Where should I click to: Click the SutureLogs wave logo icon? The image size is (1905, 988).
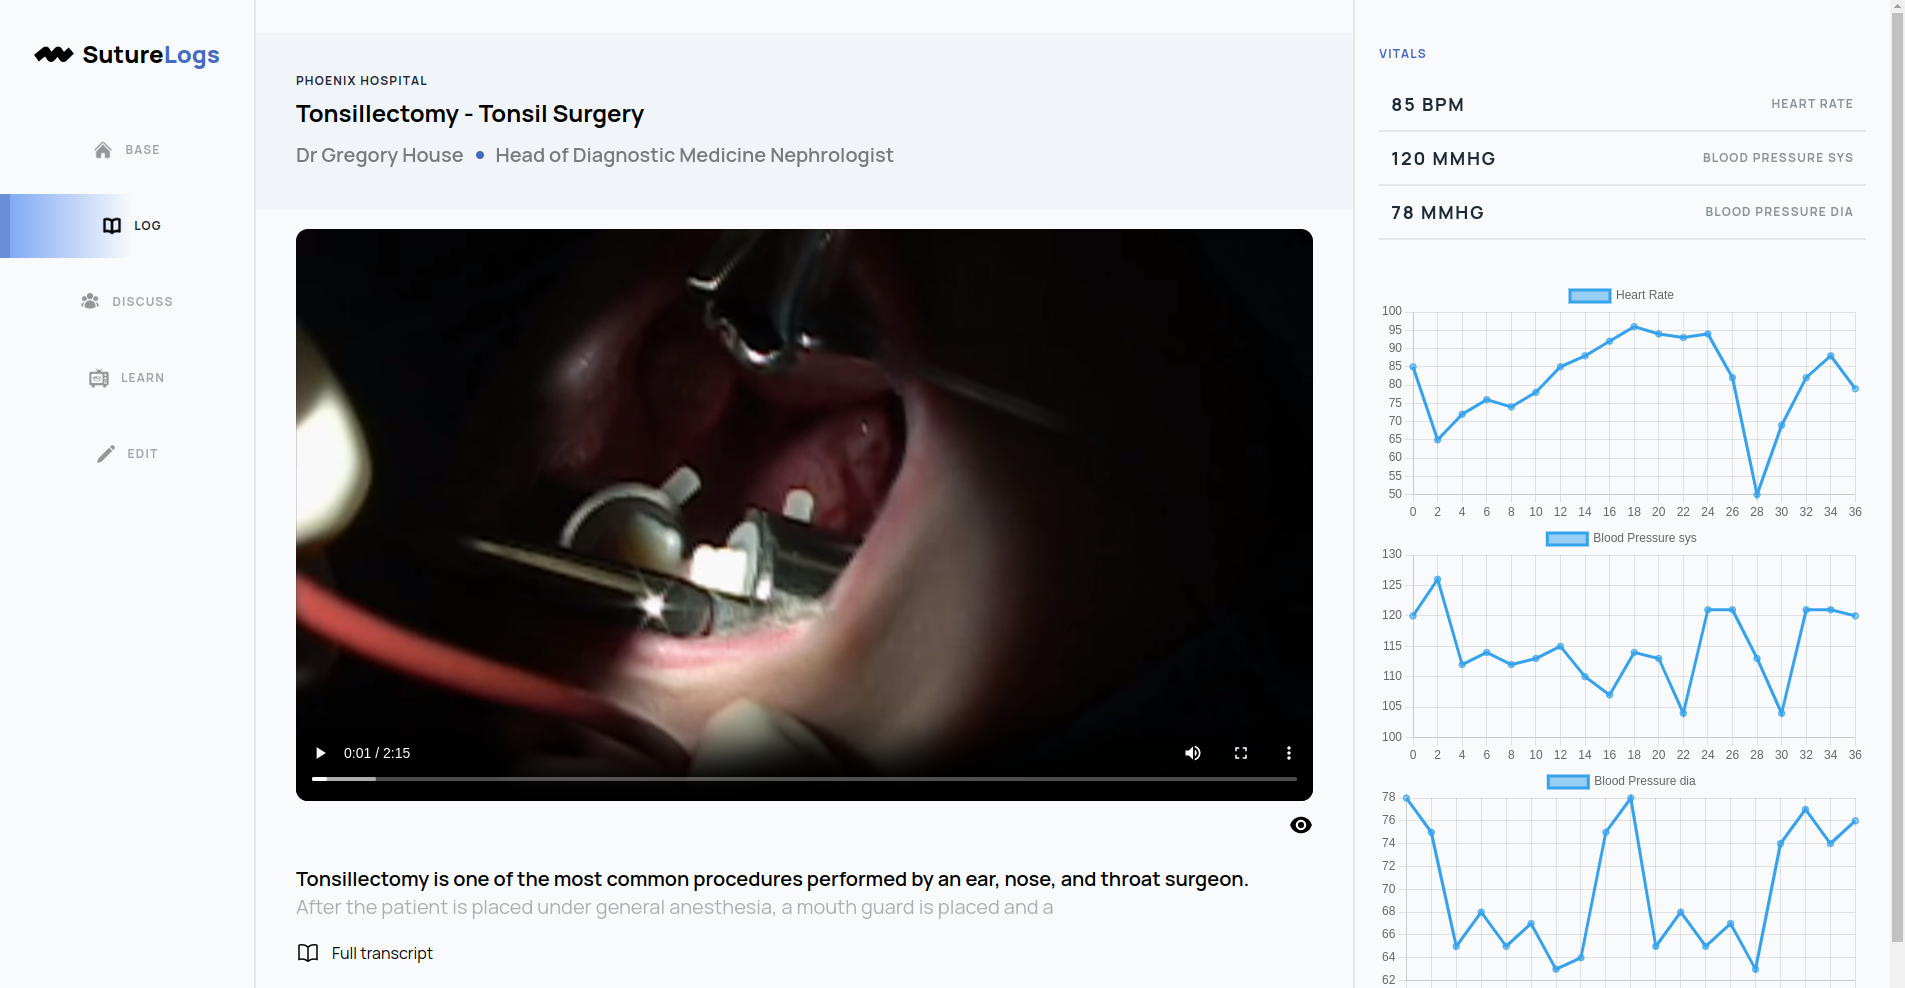pyautogui.click(x=54, y=55)
